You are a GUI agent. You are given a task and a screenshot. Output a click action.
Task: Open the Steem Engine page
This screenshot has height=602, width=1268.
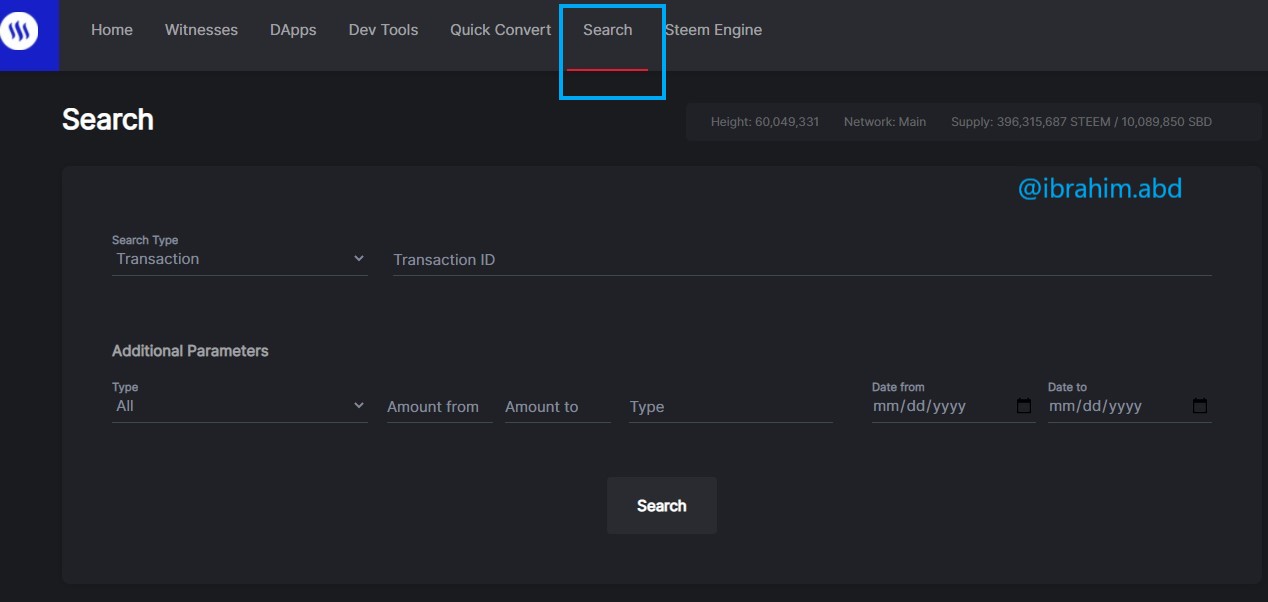[713, 30]
